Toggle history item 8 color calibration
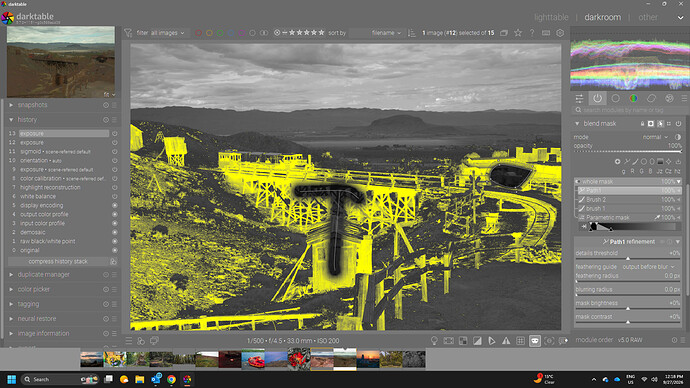 [x=114, y=179]
